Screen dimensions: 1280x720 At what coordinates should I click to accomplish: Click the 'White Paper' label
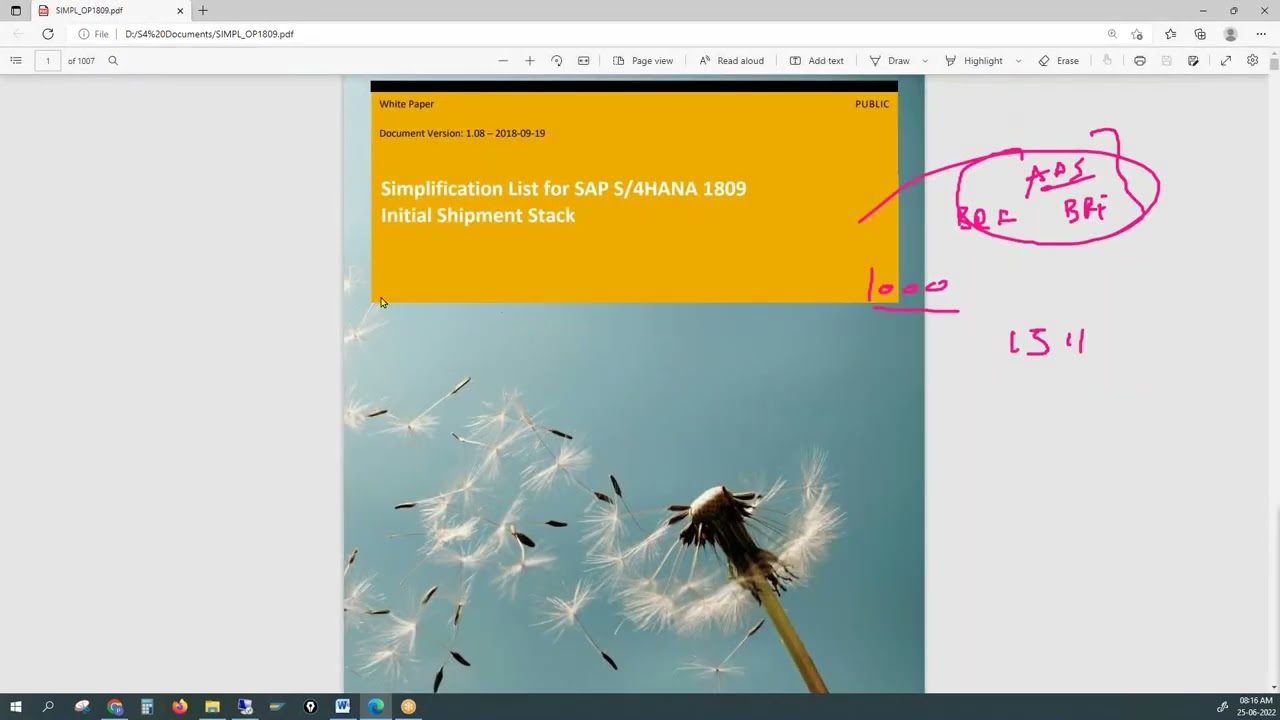click(x=406, y=104)
